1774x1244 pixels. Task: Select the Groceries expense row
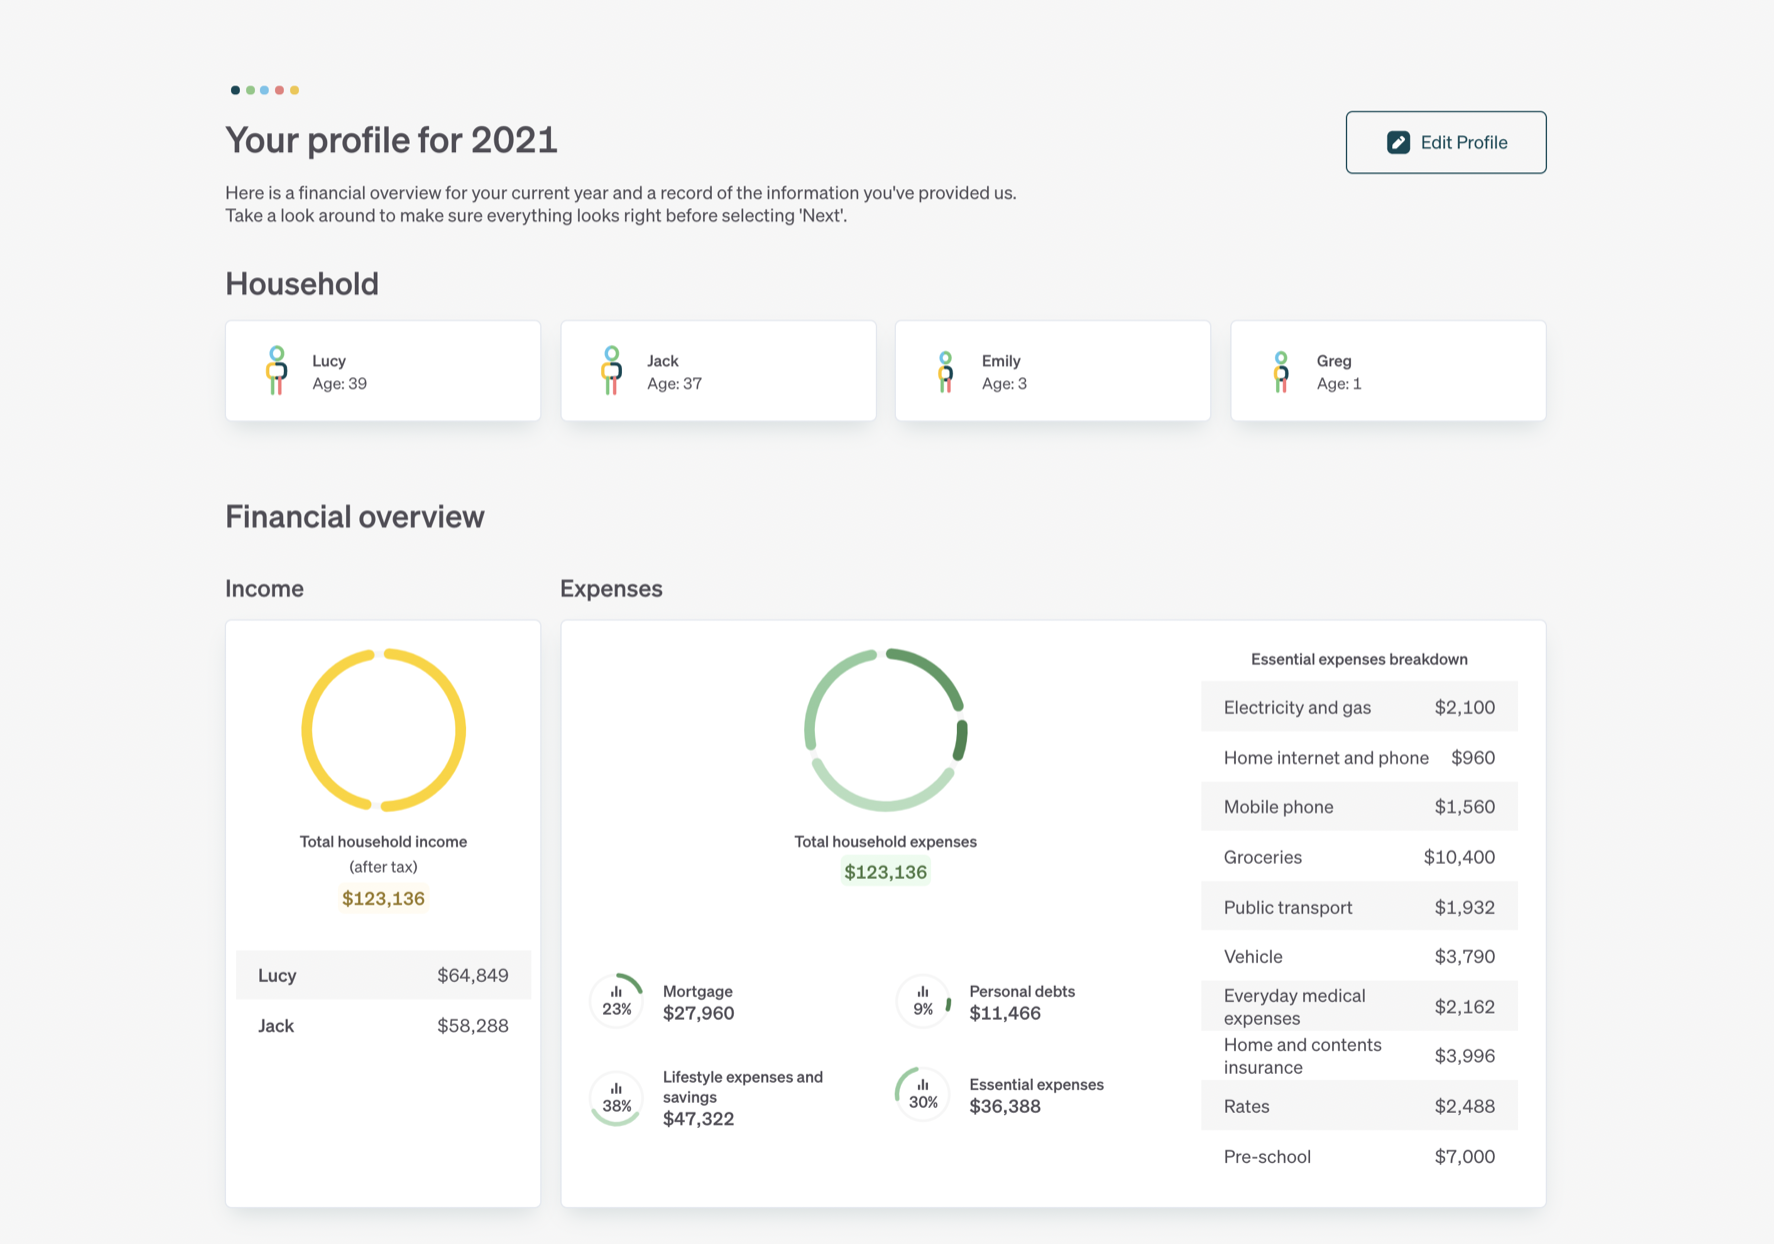(x=1359, y=857)
